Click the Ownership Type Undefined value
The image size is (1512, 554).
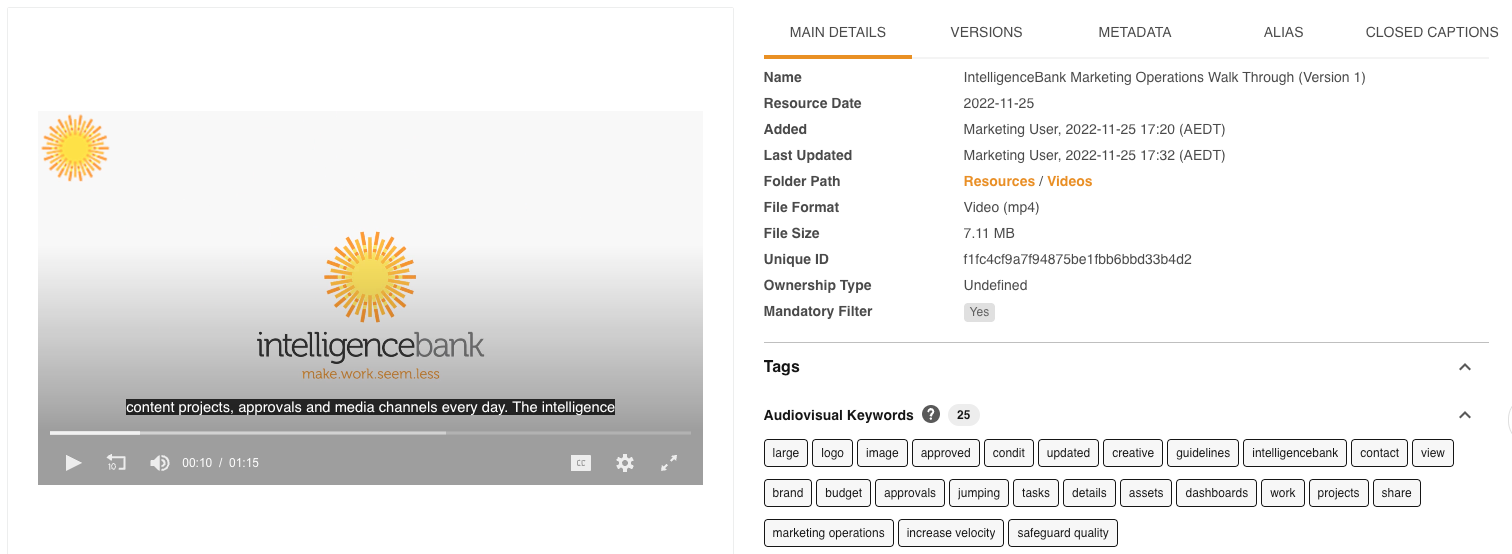pos(995,285)
